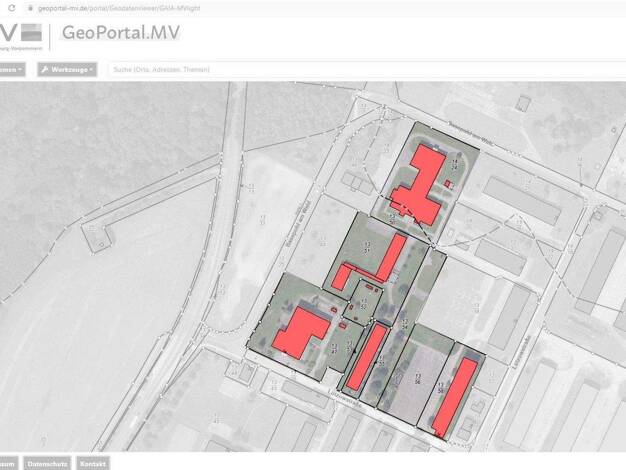The width and height of the screenshot is (626, 470).
Task: Click the lock icon in the address bar
Action: click(30, 7)
